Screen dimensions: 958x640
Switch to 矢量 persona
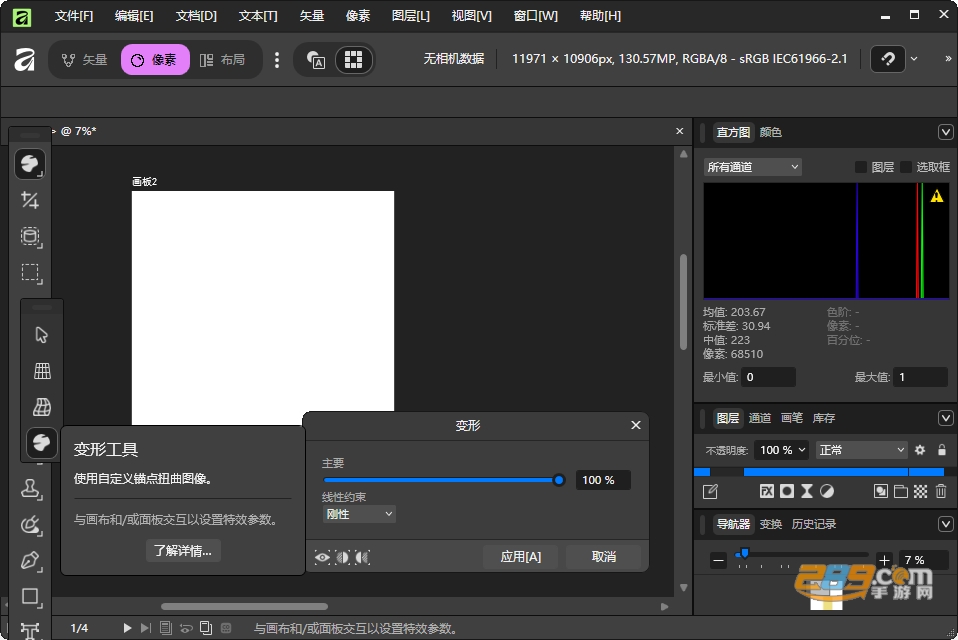(x=84, y=59)
